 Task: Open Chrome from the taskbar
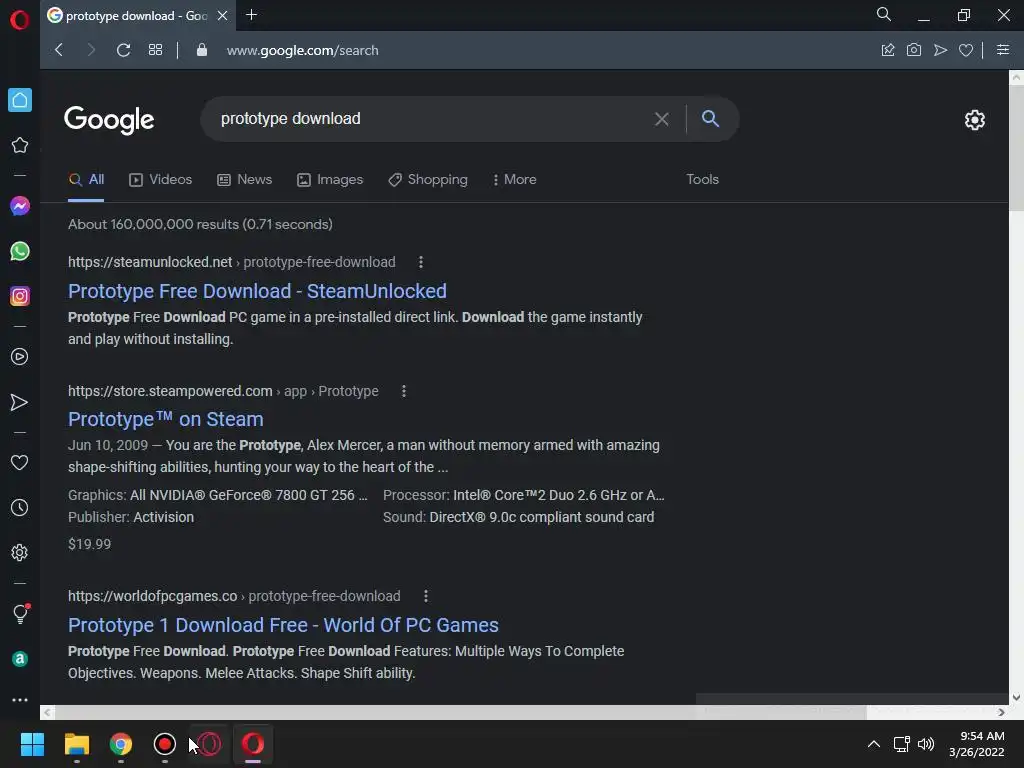pos(121,744)
